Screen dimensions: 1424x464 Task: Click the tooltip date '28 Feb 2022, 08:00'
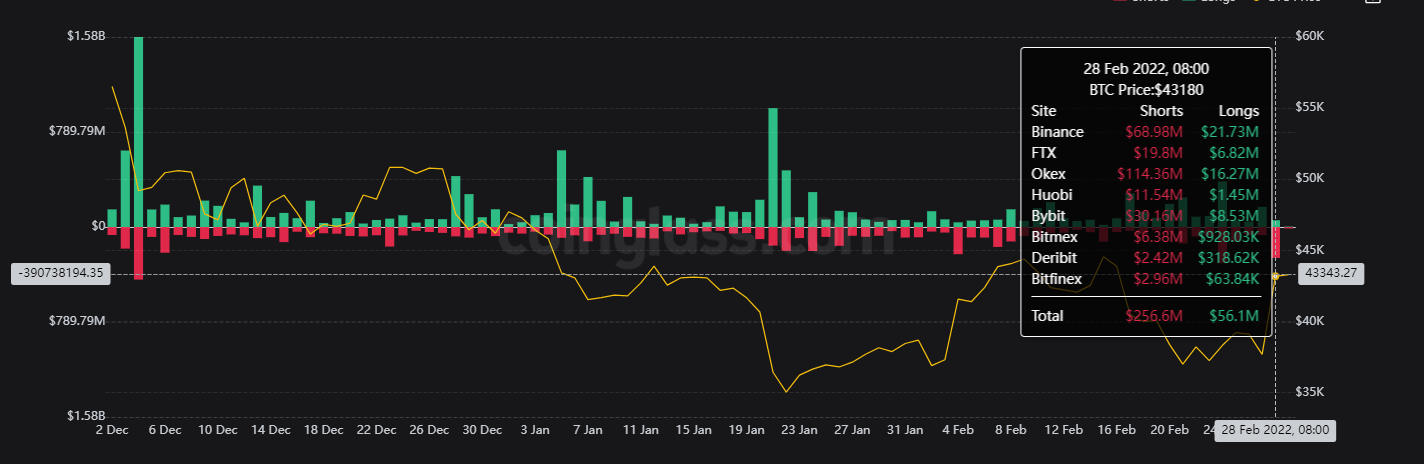(1146, 69)
